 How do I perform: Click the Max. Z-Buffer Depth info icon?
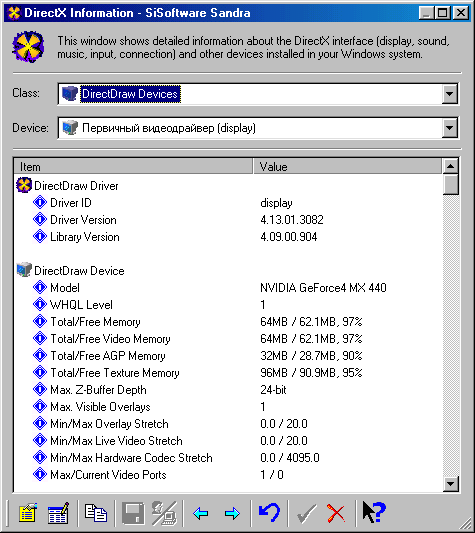coord(40,389)
